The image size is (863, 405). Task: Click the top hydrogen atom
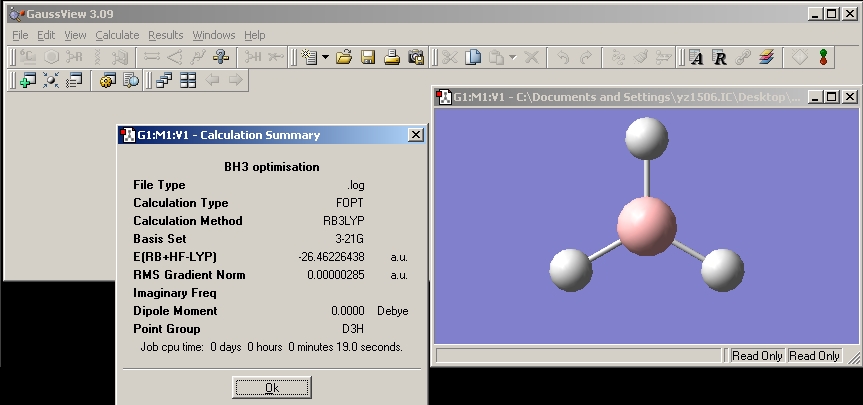pos(647,138)
